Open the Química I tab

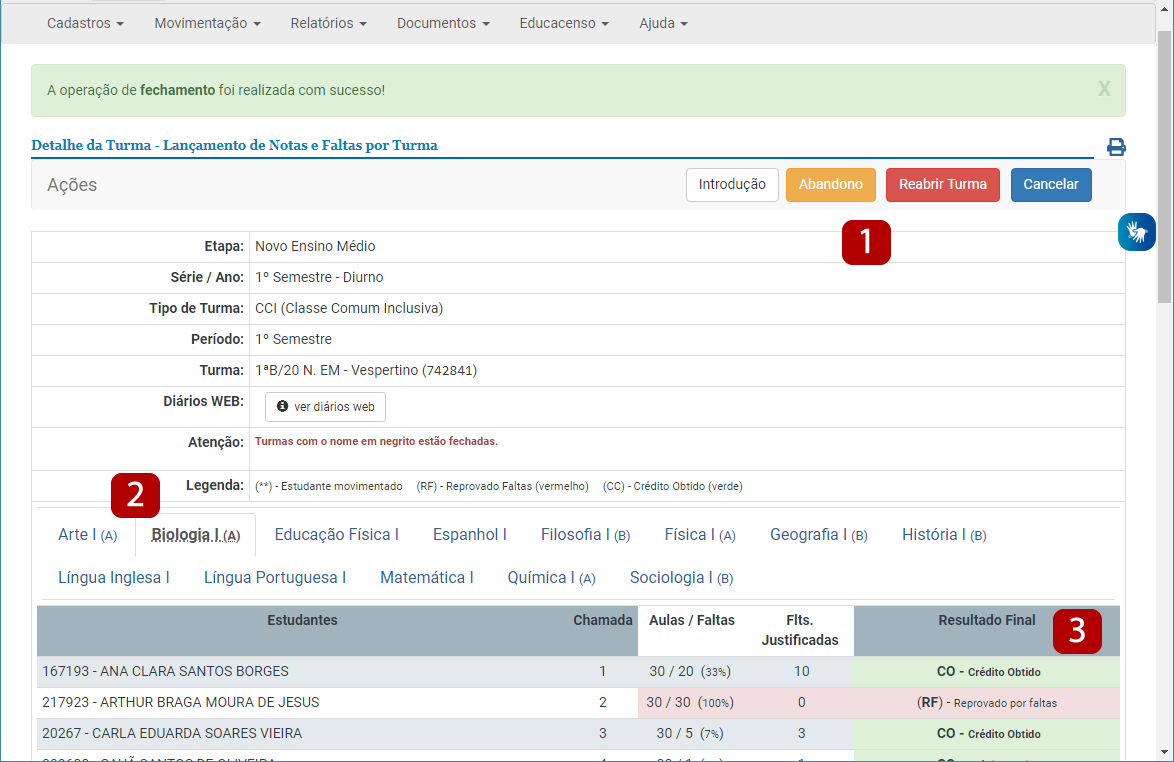point(551,578)
